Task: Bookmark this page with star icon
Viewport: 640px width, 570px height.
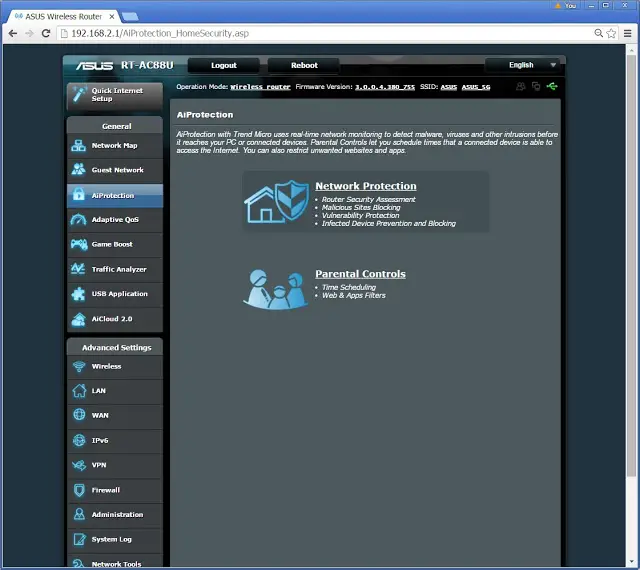Action: click(x=611, y=33)
